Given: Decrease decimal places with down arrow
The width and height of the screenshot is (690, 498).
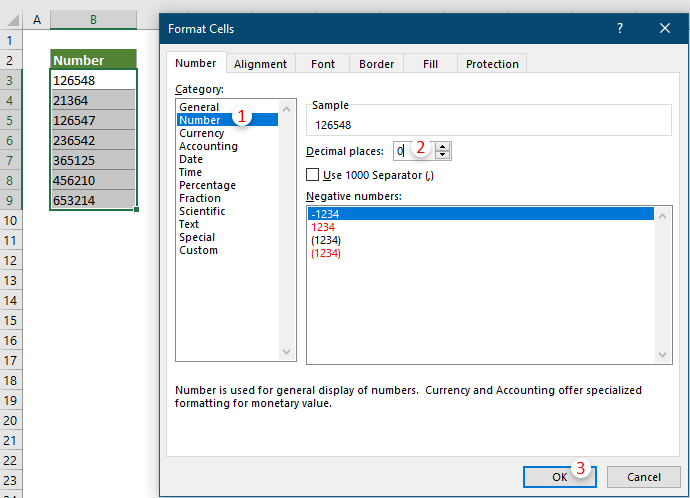Looking at the screenshot, I should [443, 156].
